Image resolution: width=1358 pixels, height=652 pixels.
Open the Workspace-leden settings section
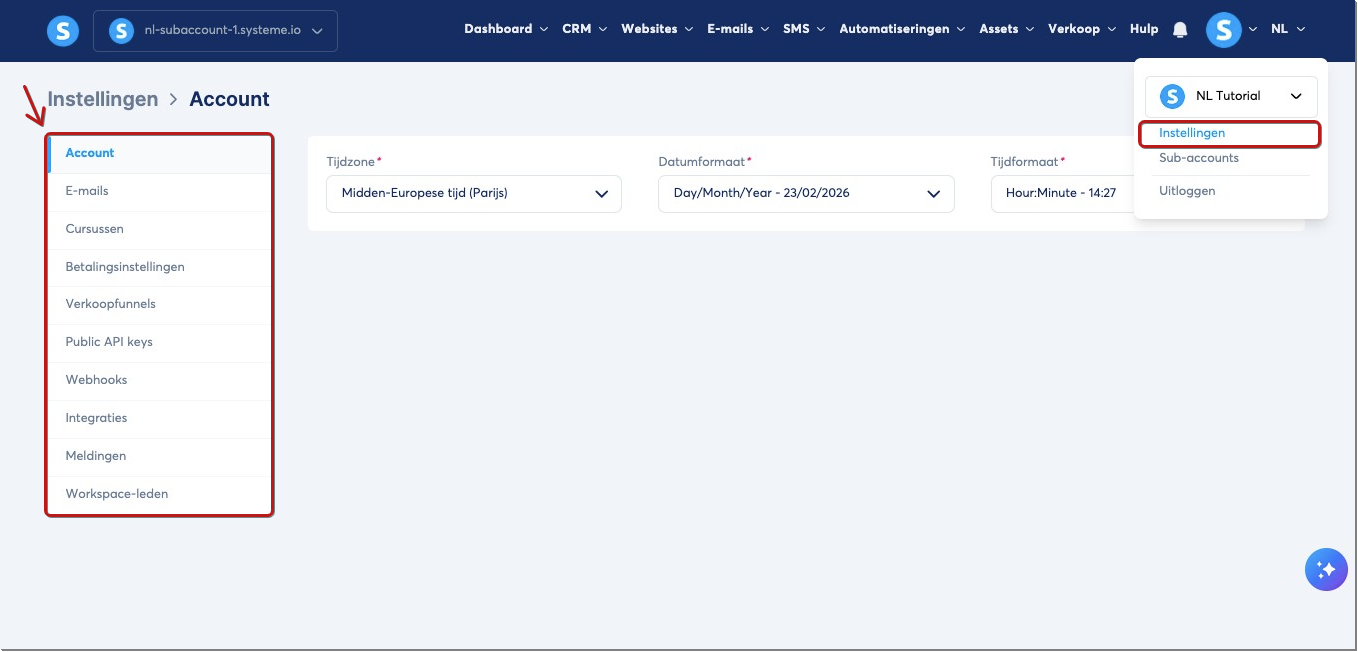(159, 494)
